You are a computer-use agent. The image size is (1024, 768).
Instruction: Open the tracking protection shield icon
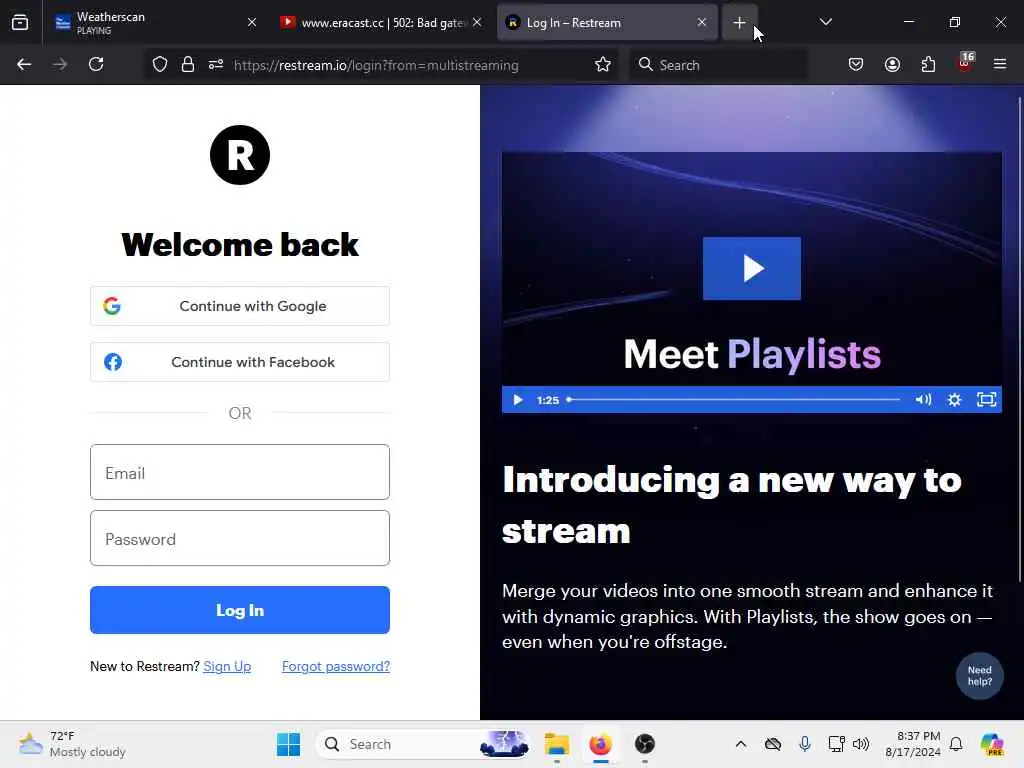(160, 64)
